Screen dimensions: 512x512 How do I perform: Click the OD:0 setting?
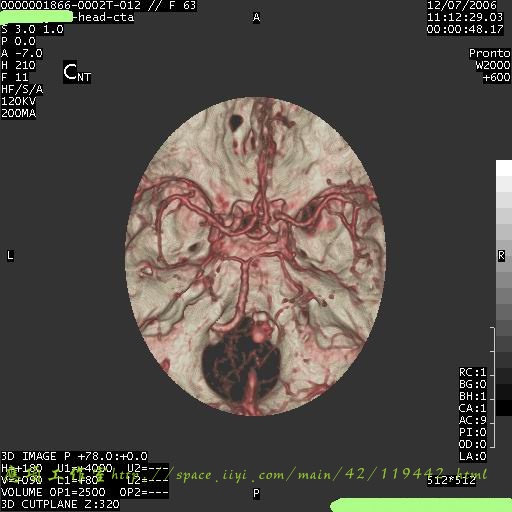(x=473, y=444)
